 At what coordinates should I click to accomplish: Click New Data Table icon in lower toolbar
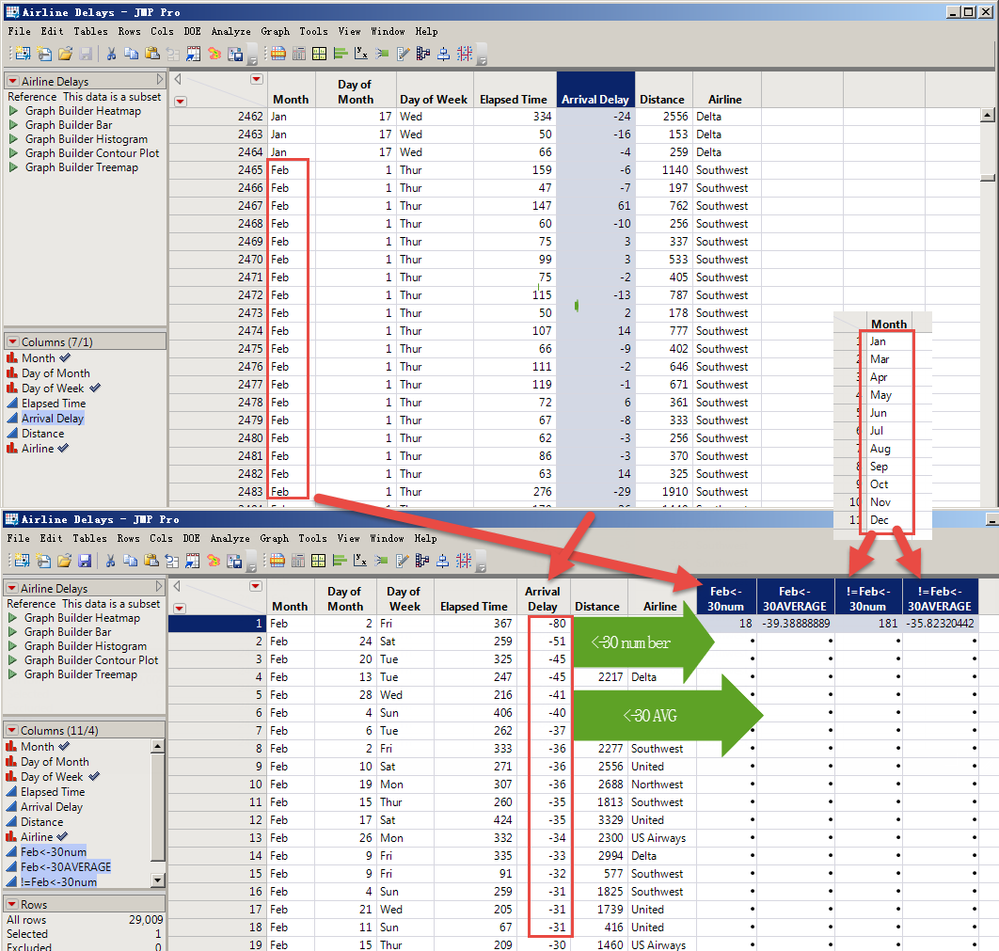pos(21,560)
